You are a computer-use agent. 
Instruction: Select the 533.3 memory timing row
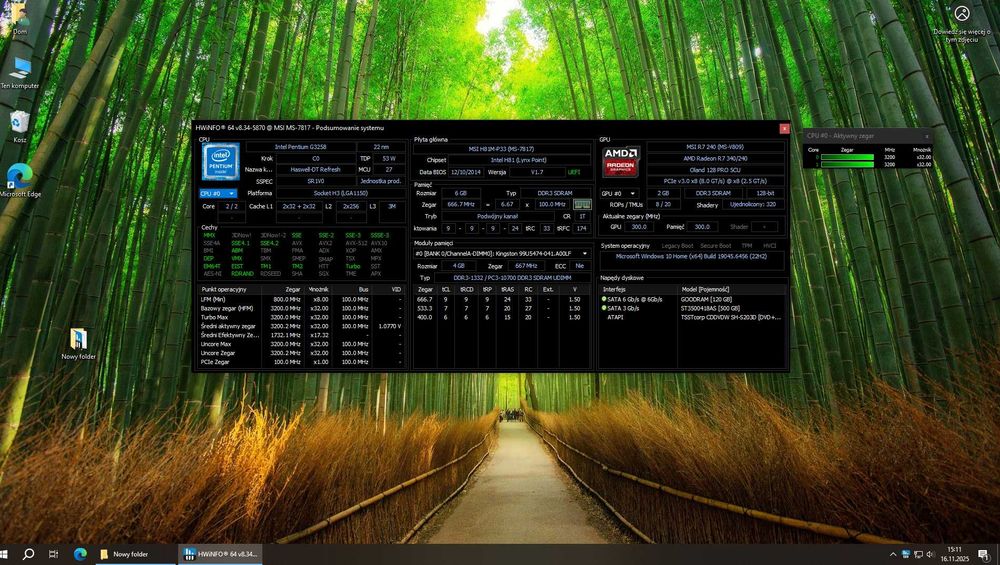(x=503, y=308)
